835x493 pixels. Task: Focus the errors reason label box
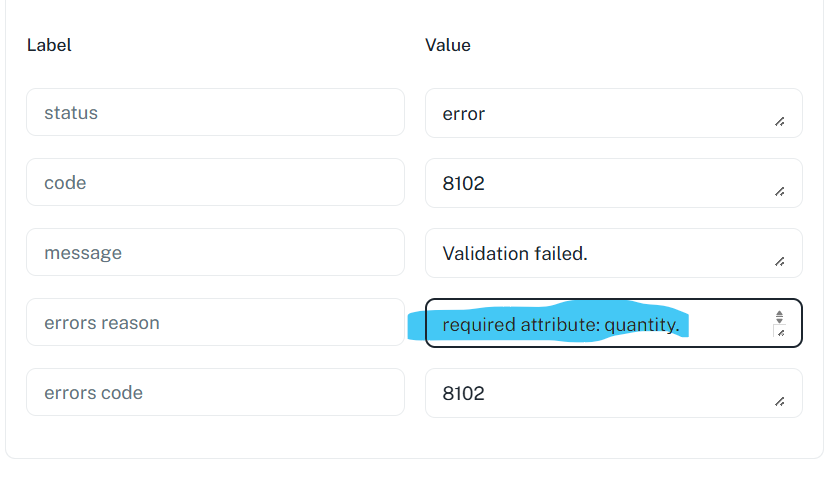click(x=215, y=322)
